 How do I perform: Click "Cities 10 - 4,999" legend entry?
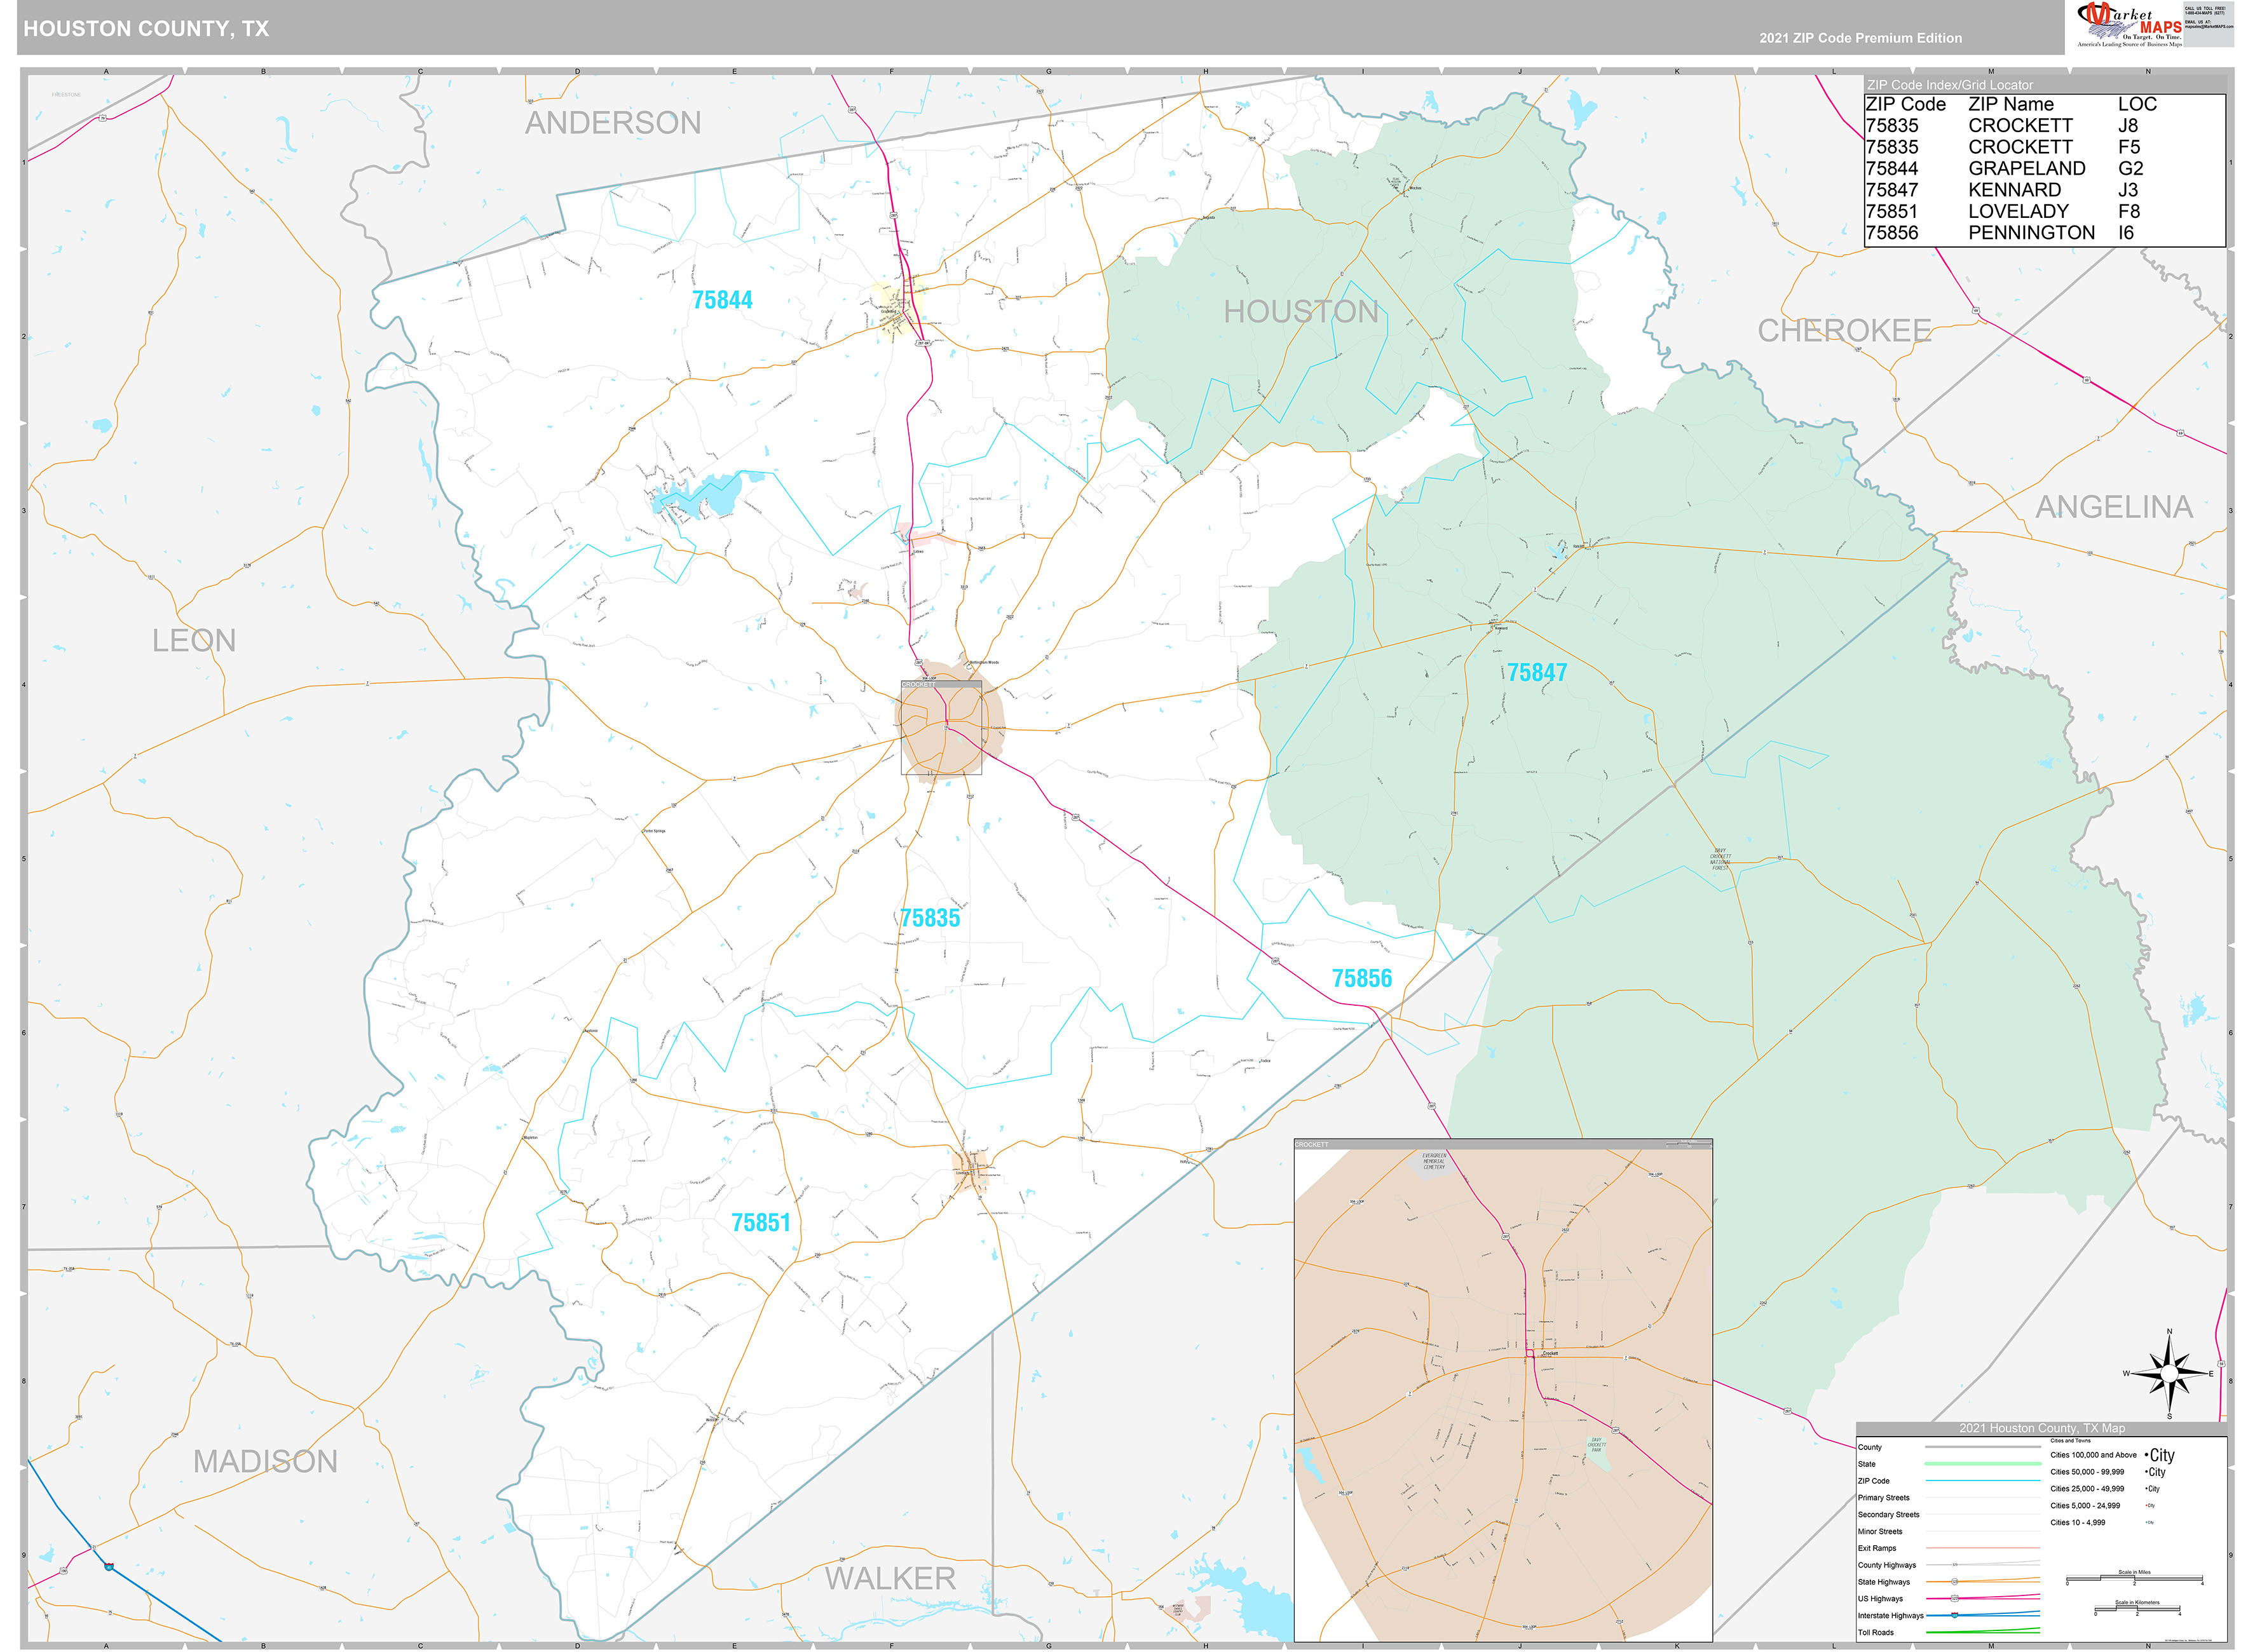tap(2077, 1523)
